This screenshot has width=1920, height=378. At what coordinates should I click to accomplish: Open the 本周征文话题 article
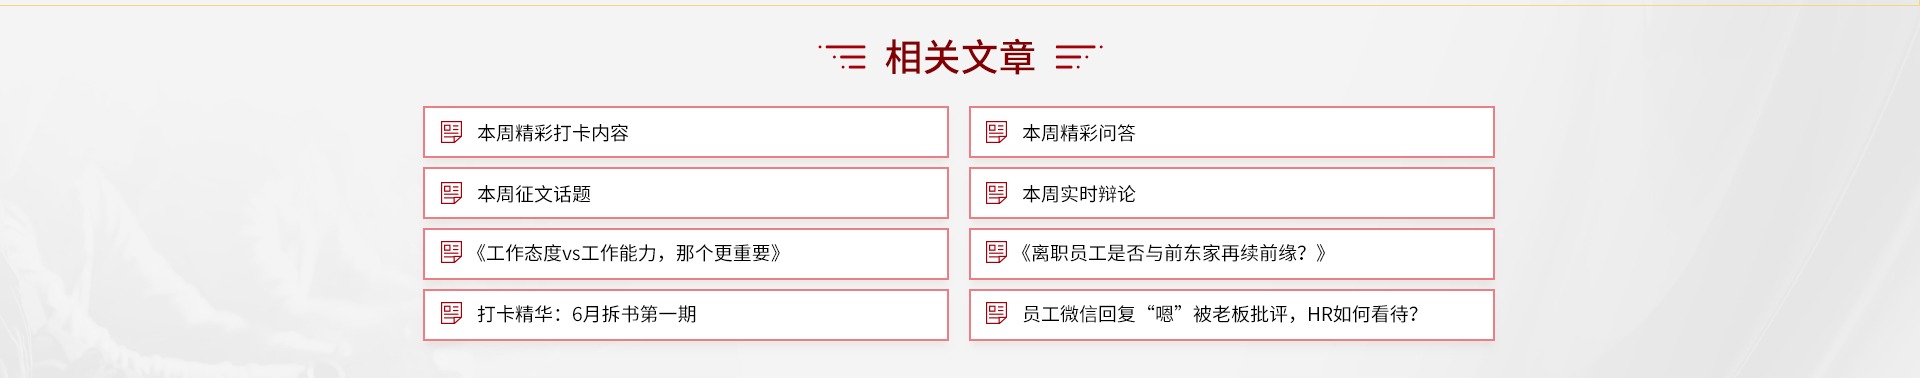click(534, 194)
